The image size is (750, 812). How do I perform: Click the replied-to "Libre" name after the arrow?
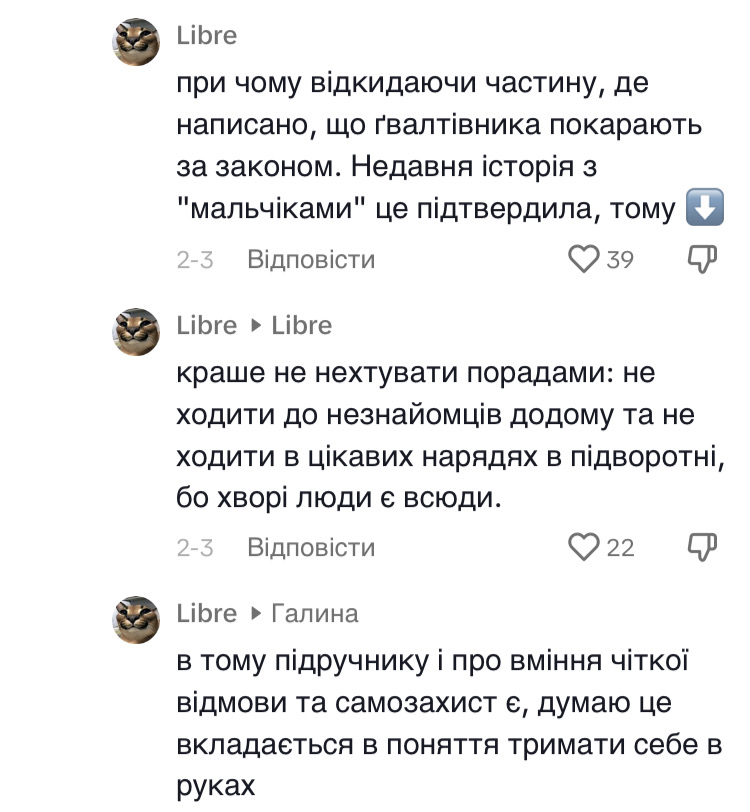pyautogui.click(x=302, y=325)
